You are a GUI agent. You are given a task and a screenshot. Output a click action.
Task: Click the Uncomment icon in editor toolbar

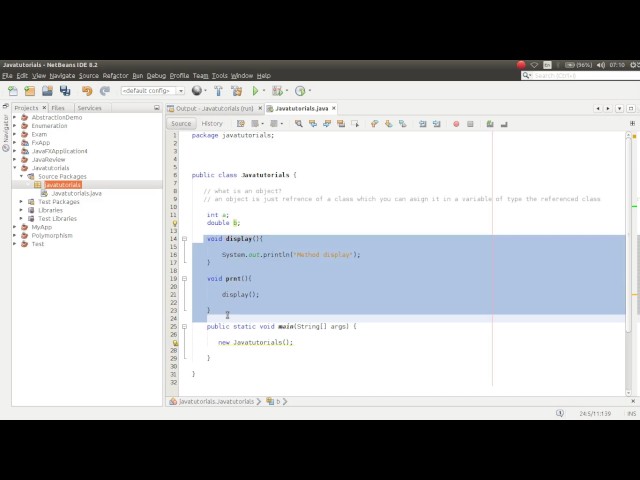504,124
